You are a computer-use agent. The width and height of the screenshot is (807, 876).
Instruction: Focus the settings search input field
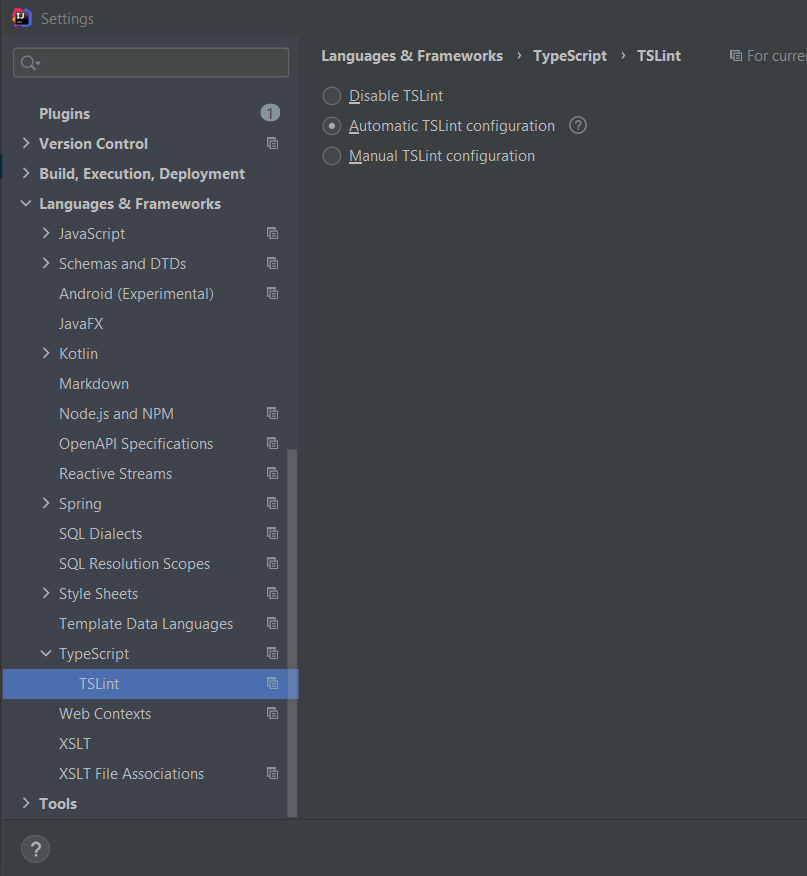(151, 63)
